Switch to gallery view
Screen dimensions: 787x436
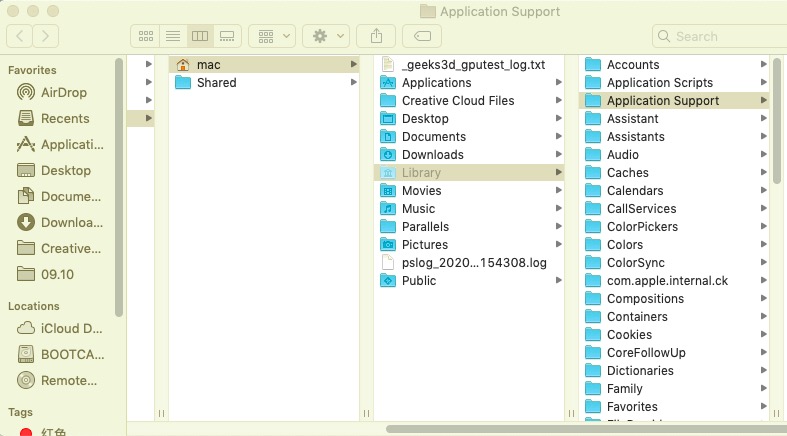click(227, 36)
